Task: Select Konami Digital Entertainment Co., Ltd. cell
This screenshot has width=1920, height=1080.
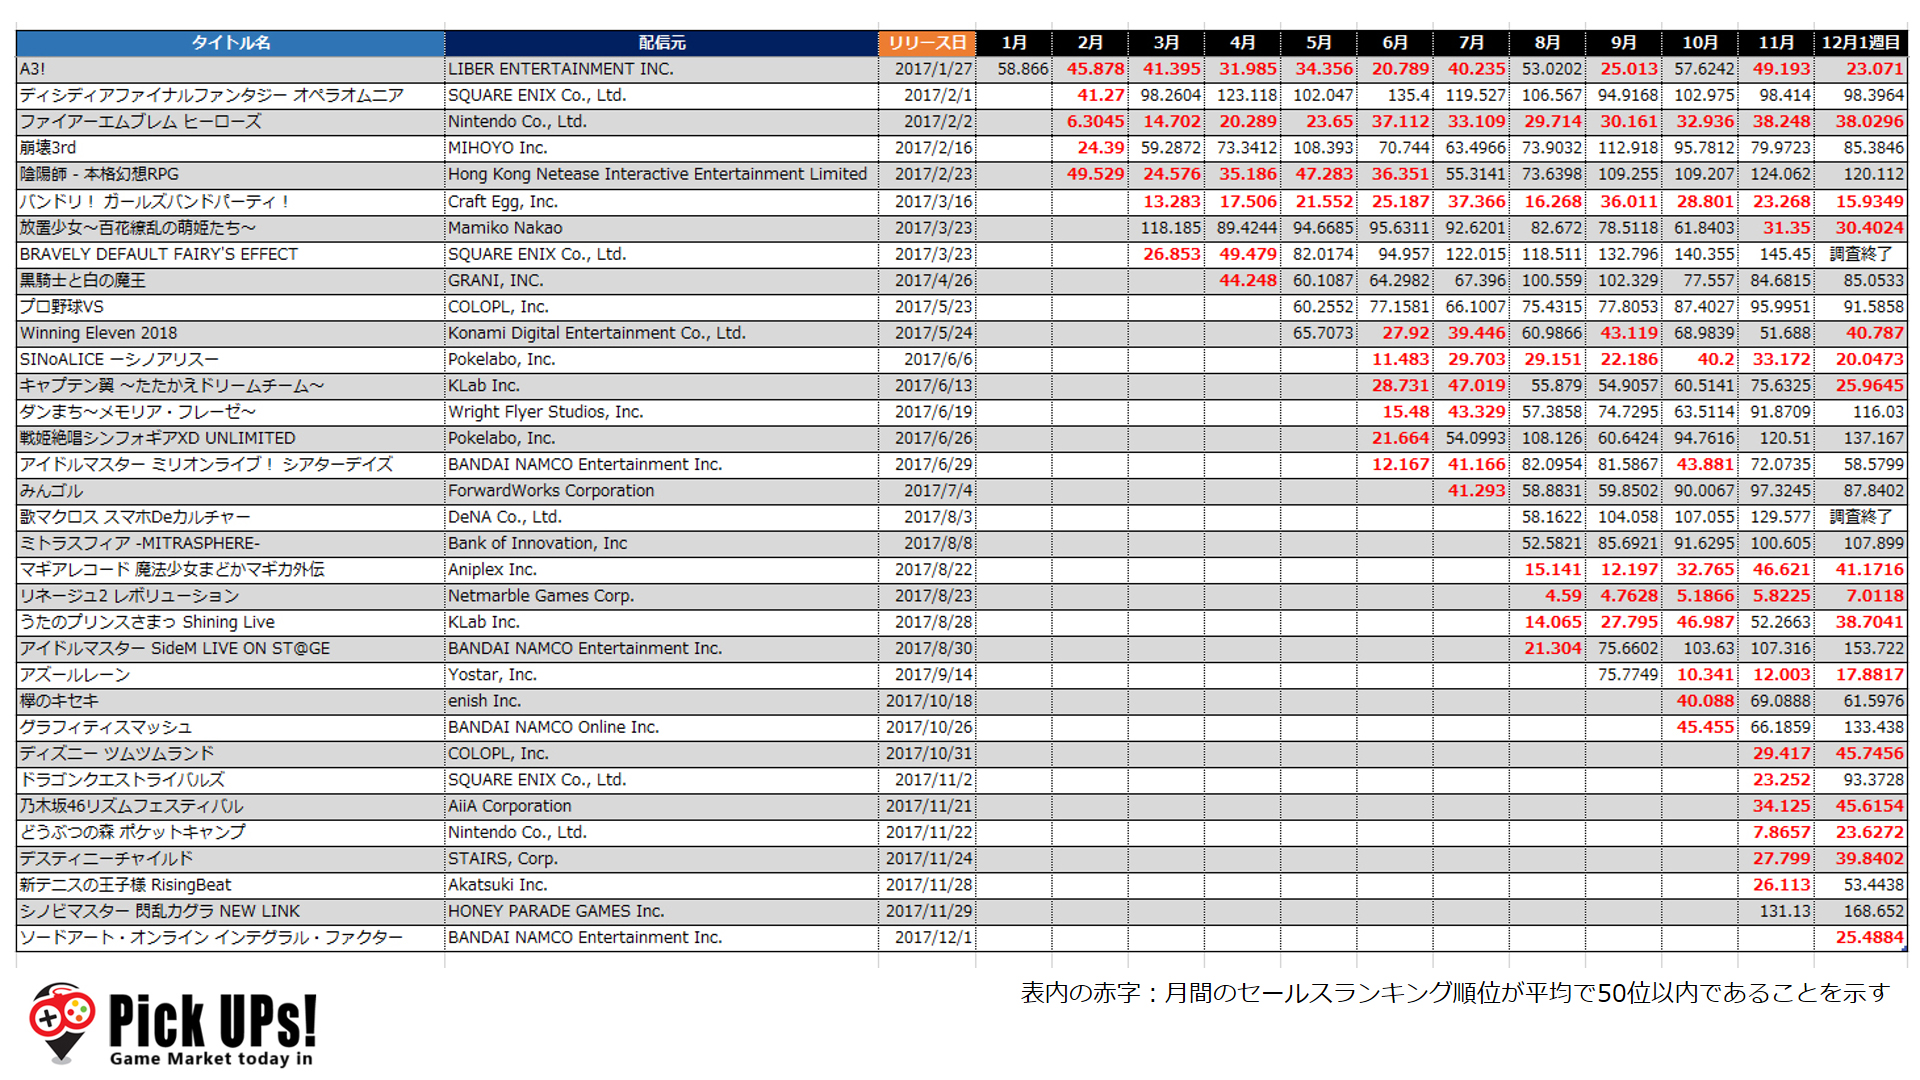Action: [x=662, y=333]
